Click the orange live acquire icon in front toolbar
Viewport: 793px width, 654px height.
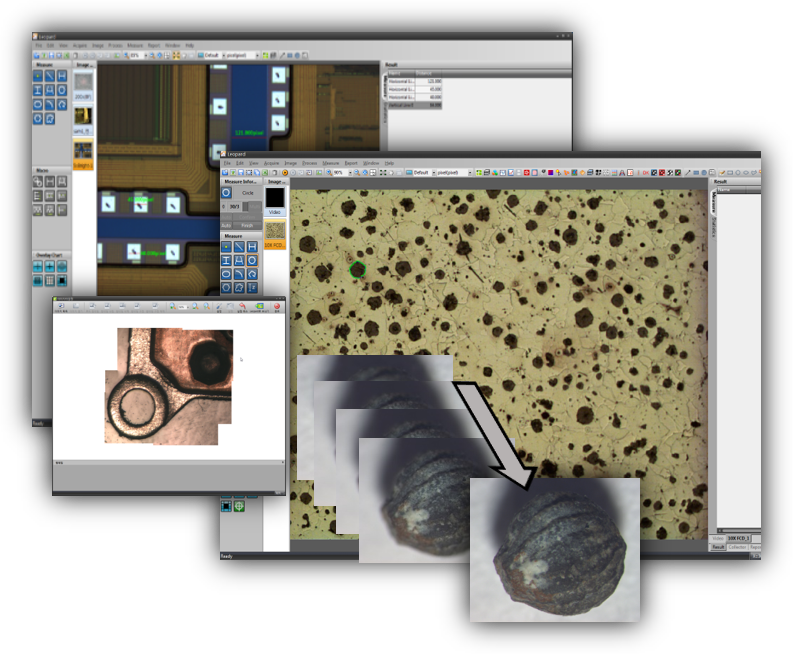pos(285,172)
